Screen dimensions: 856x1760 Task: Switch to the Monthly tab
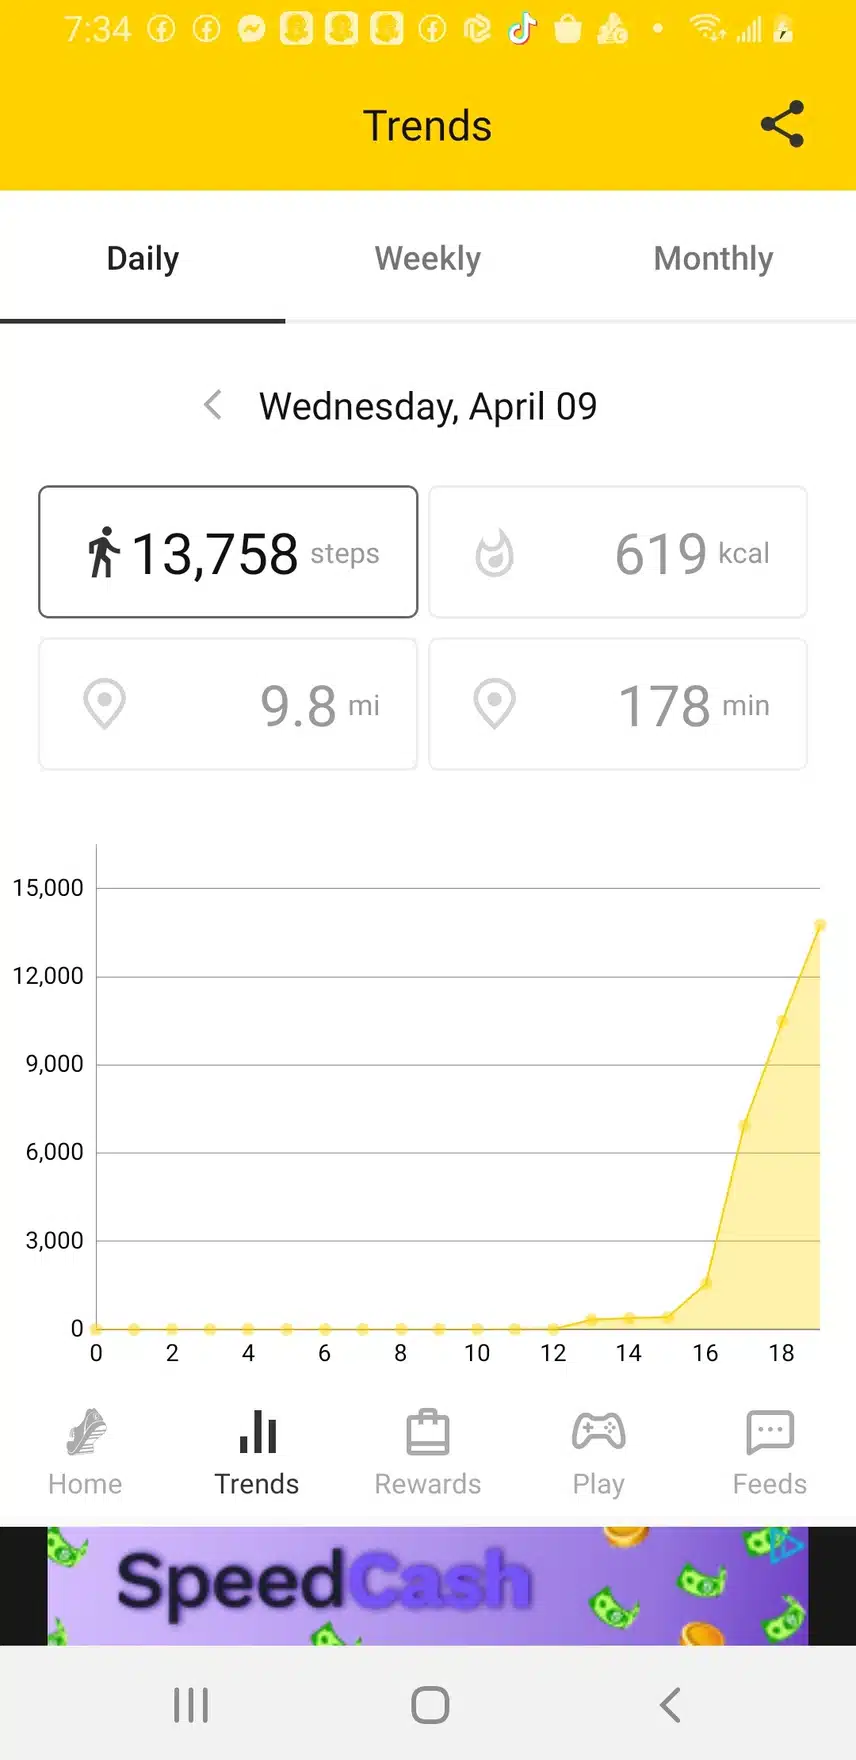coord(713,258)
